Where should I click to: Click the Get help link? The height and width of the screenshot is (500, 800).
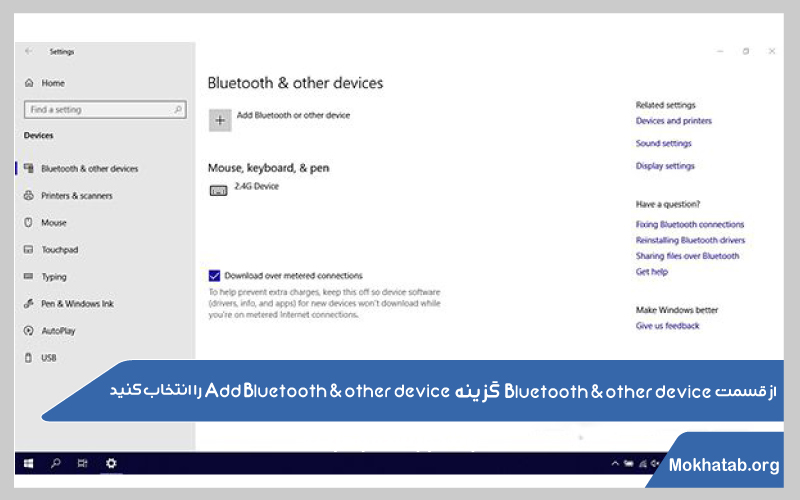[652, 272]
